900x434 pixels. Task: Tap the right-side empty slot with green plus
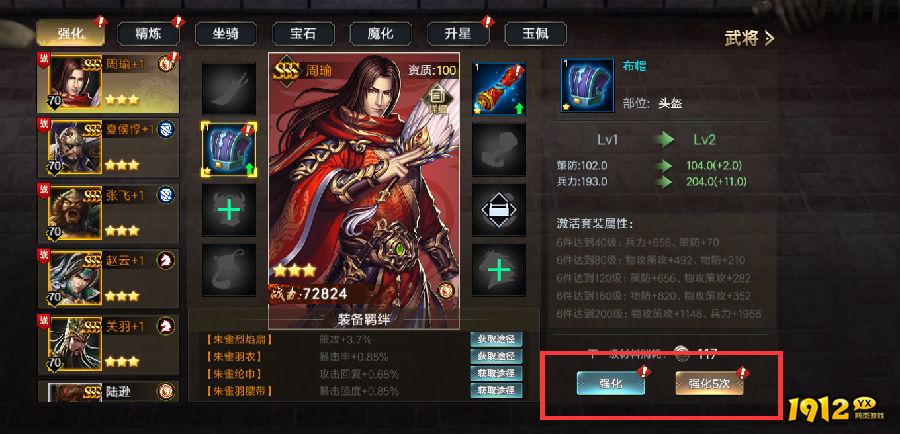pos(499,270)
